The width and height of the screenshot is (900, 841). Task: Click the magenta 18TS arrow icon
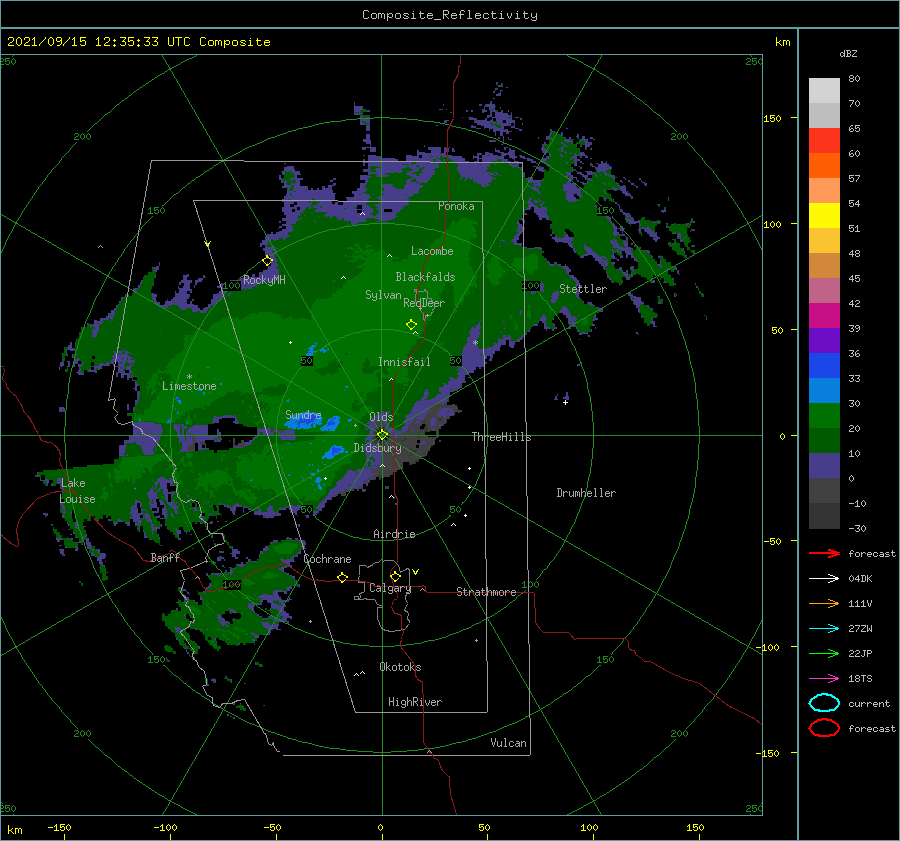click(x=824, y=679)
